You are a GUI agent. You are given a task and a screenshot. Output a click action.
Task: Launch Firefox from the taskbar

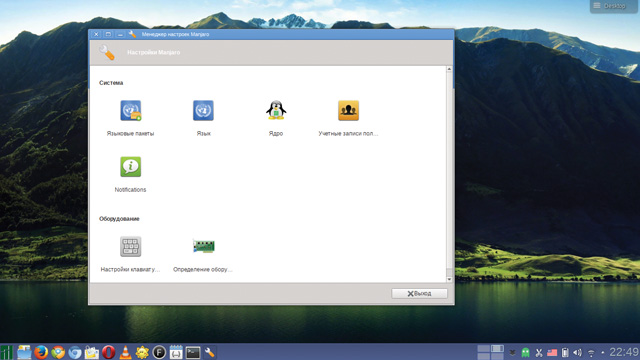(x=41, y=352)
